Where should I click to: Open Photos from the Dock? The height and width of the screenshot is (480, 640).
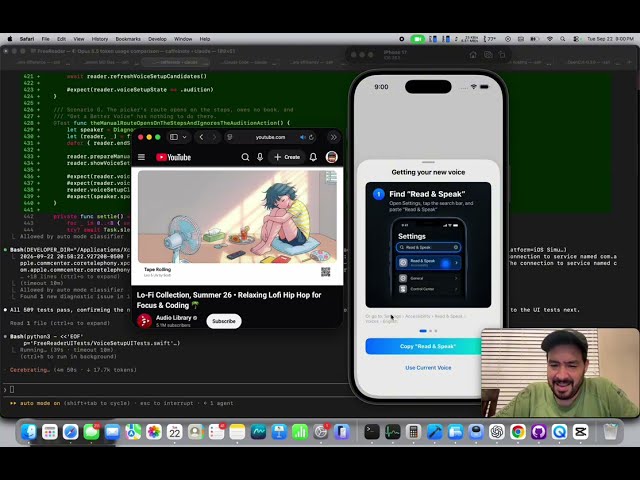click(154, 432)
